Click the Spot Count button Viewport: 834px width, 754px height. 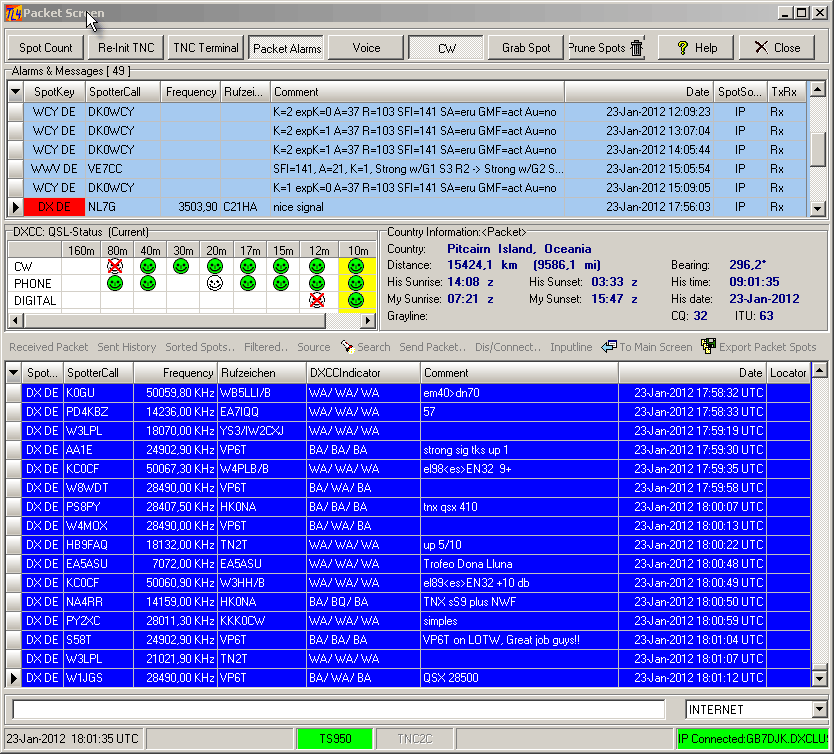coord(46,47)
